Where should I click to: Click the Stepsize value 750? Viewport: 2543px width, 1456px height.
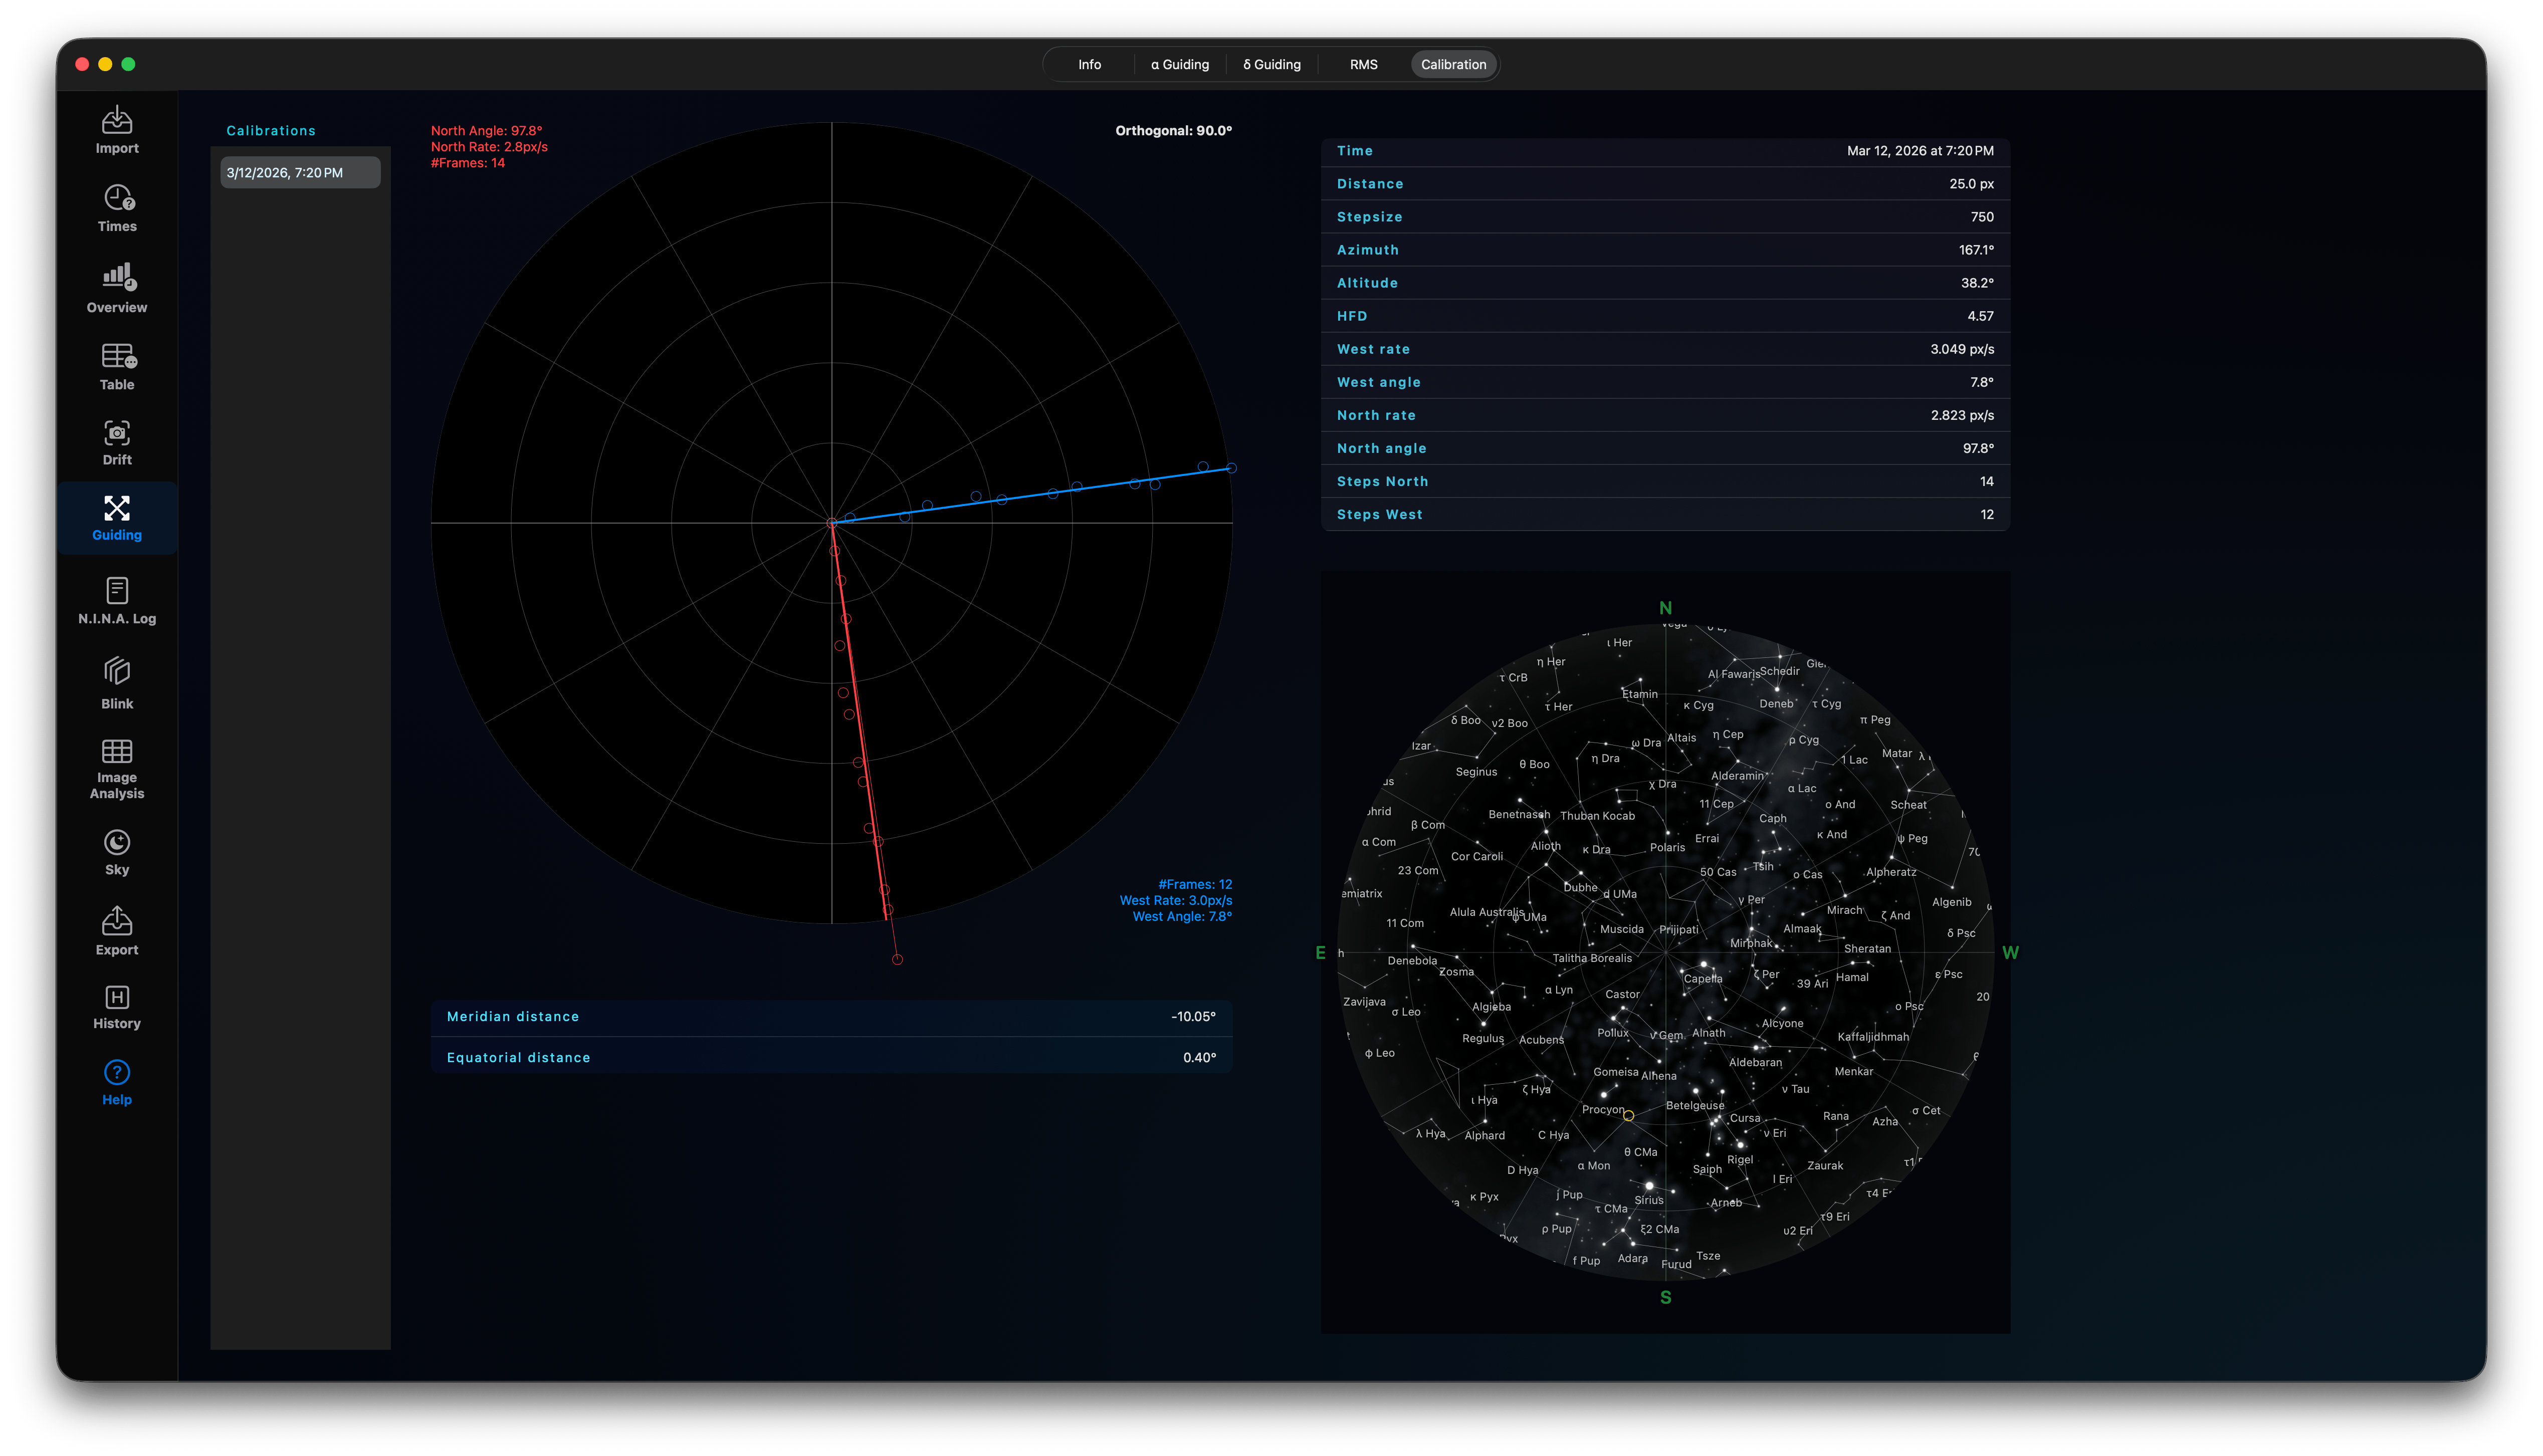(1982, 217)
